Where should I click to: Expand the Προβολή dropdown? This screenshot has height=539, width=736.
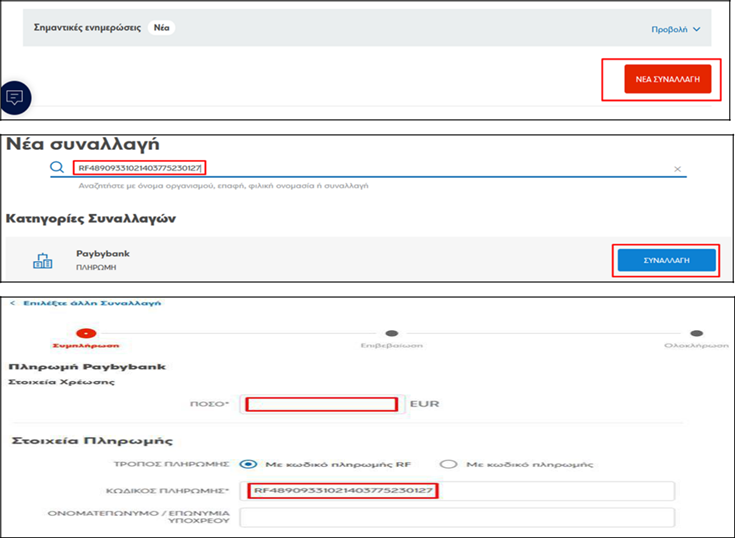tap(675, 29)
